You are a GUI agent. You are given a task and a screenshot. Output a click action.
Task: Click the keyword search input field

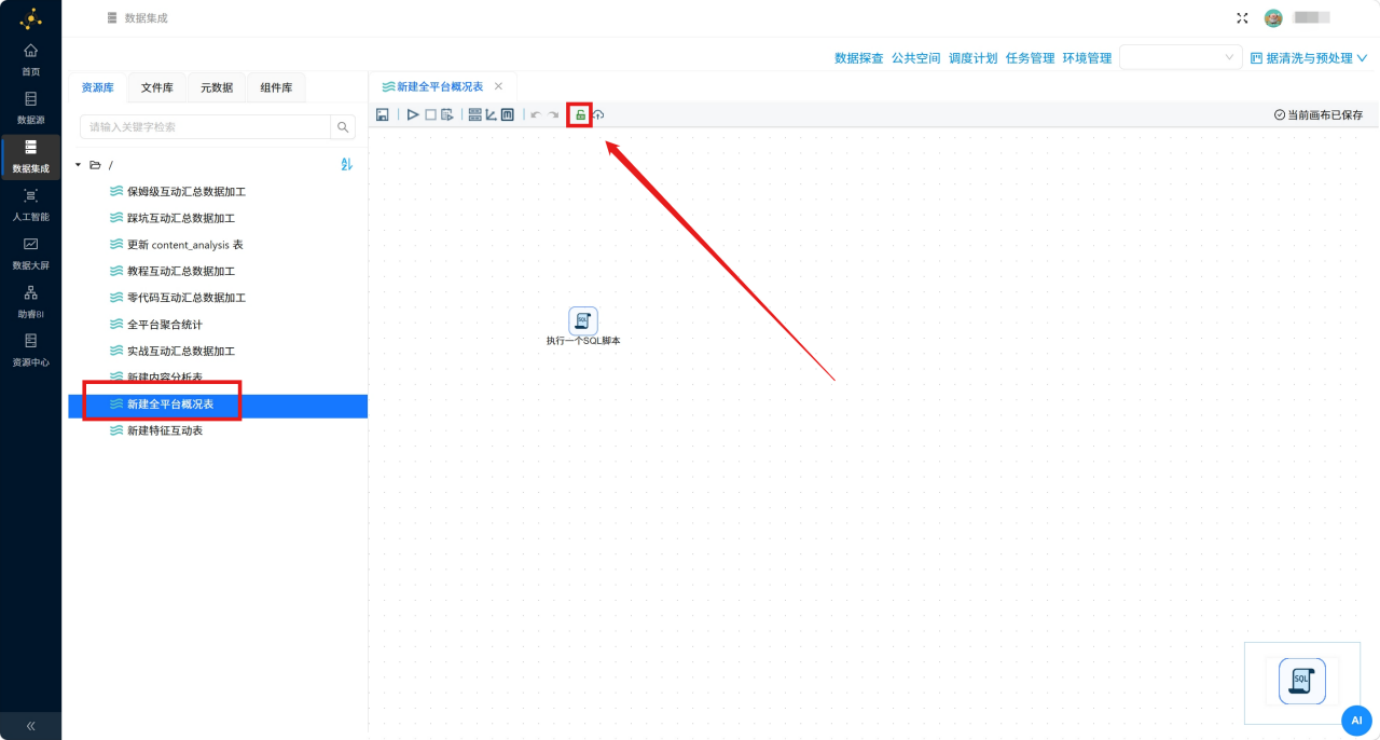(205, 127)
